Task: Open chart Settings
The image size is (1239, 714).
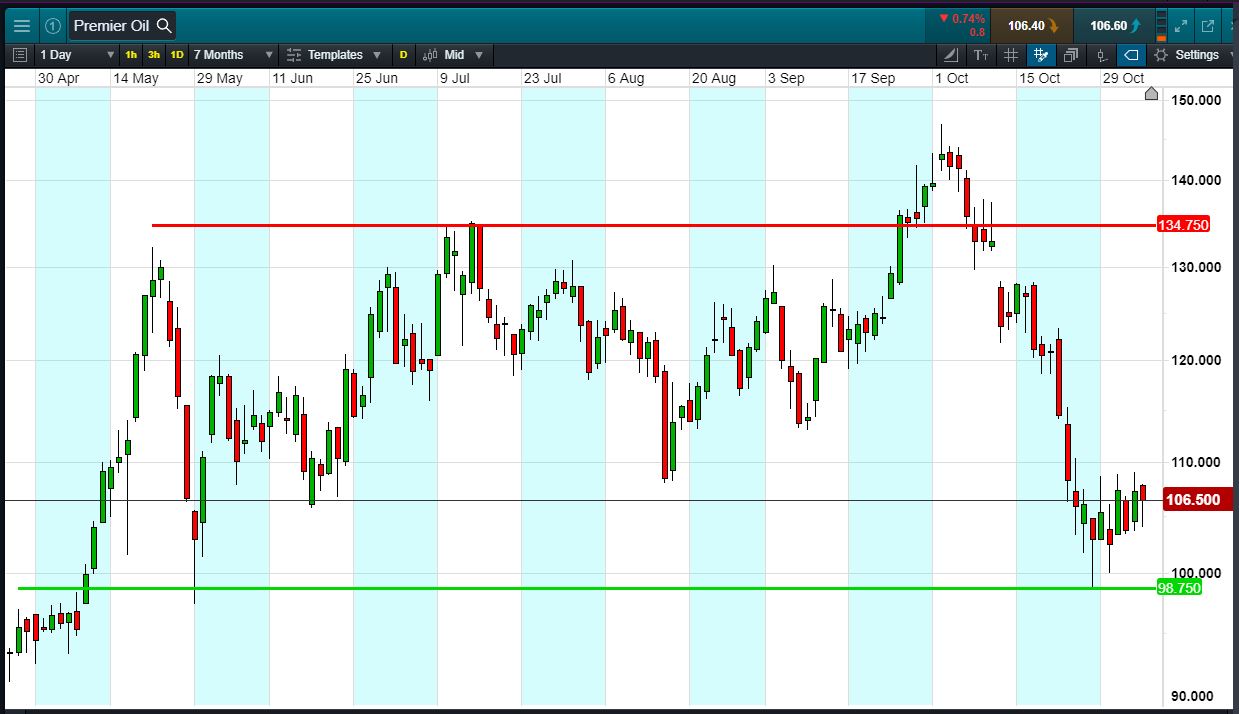Action: click(x=1187, y=55)
